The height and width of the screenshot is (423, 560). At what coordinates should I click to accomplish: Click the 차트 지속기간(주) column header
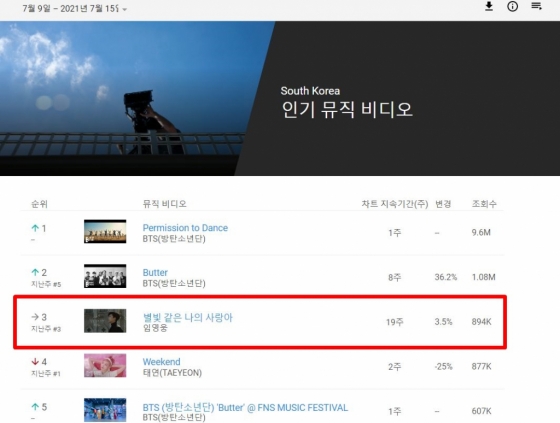point(395,204)
